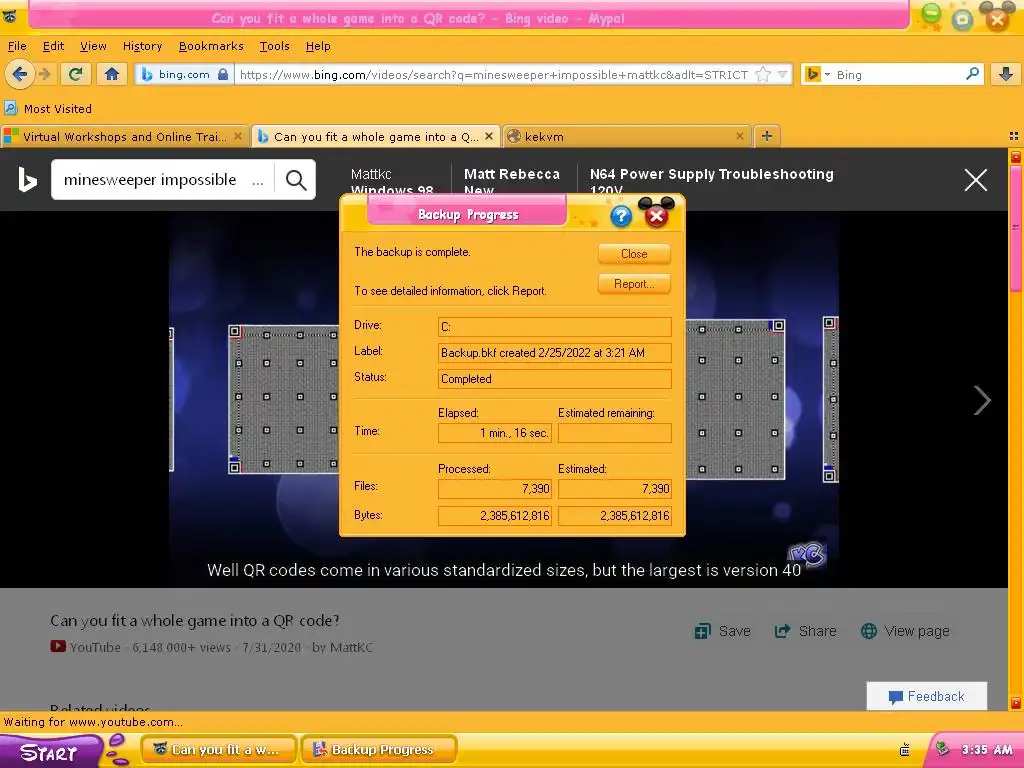
Task: Click Report... in Backup Progress dialog
Action: 634,284
